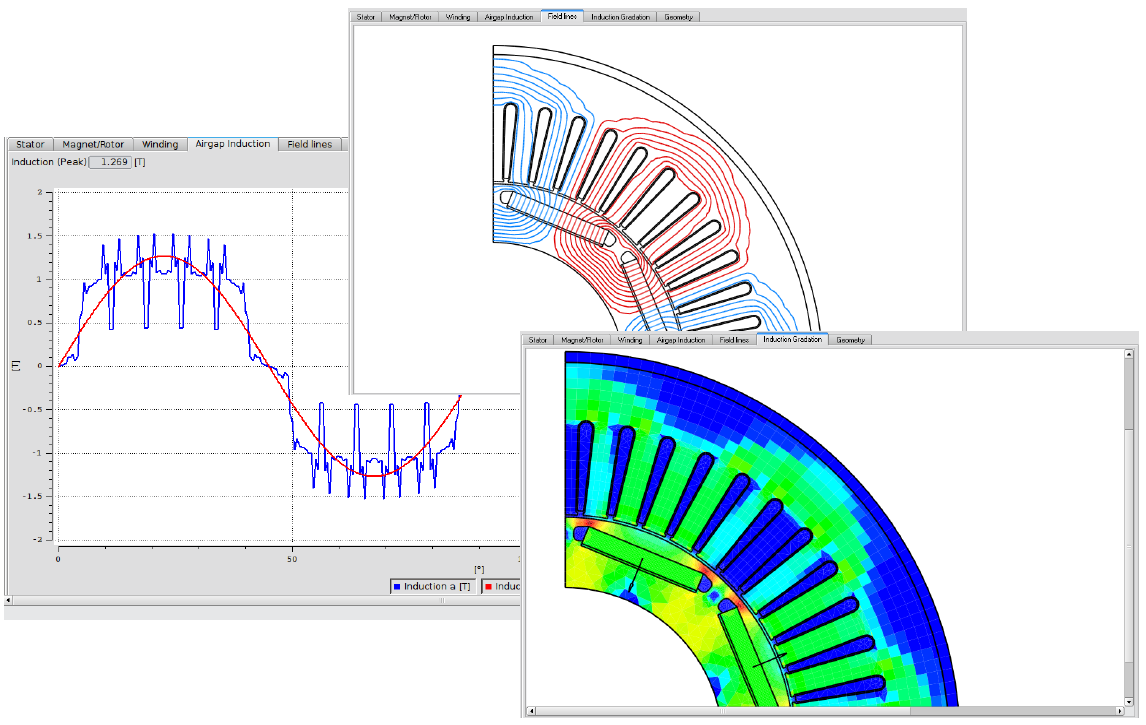Open Airgap Induction tab in gradation window
The width and height of the screenshot is (1146, 725).
(x=680, y=340)
